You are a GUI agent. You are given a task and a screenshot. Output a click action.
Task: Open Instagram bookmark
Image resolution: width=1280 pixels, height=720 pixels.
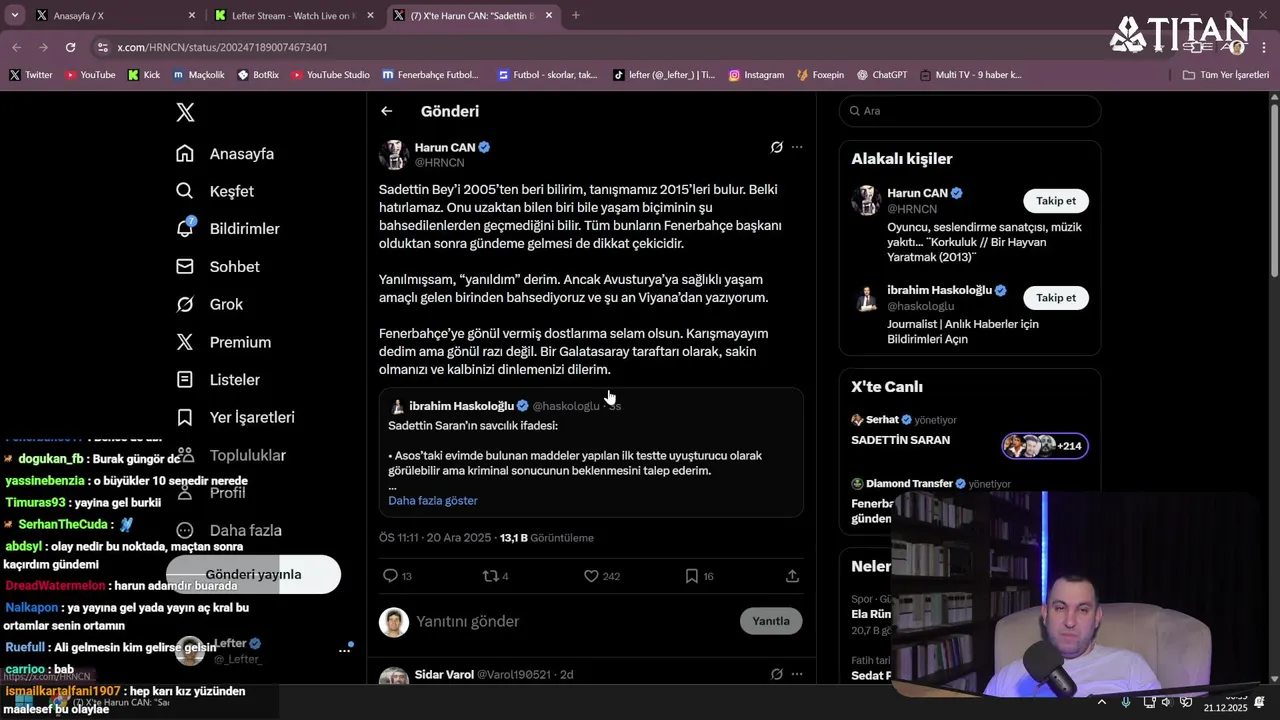(756, 75)
